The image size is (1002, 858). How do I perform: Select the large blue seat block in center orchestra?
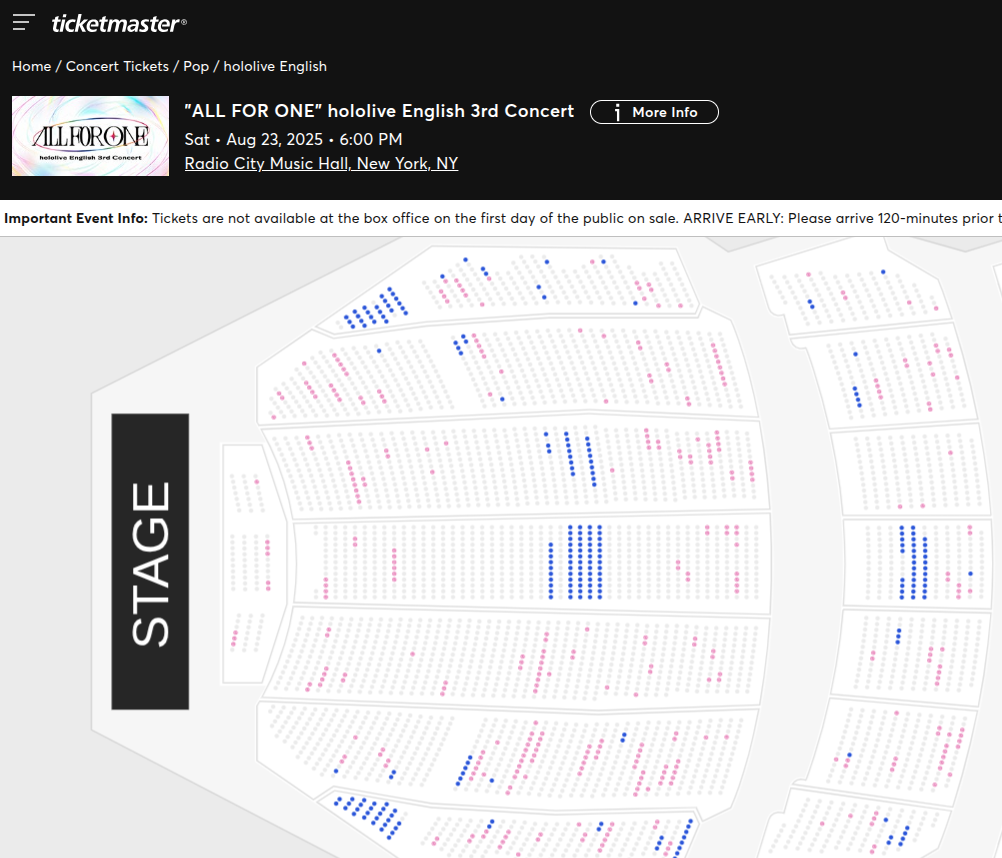576,562
